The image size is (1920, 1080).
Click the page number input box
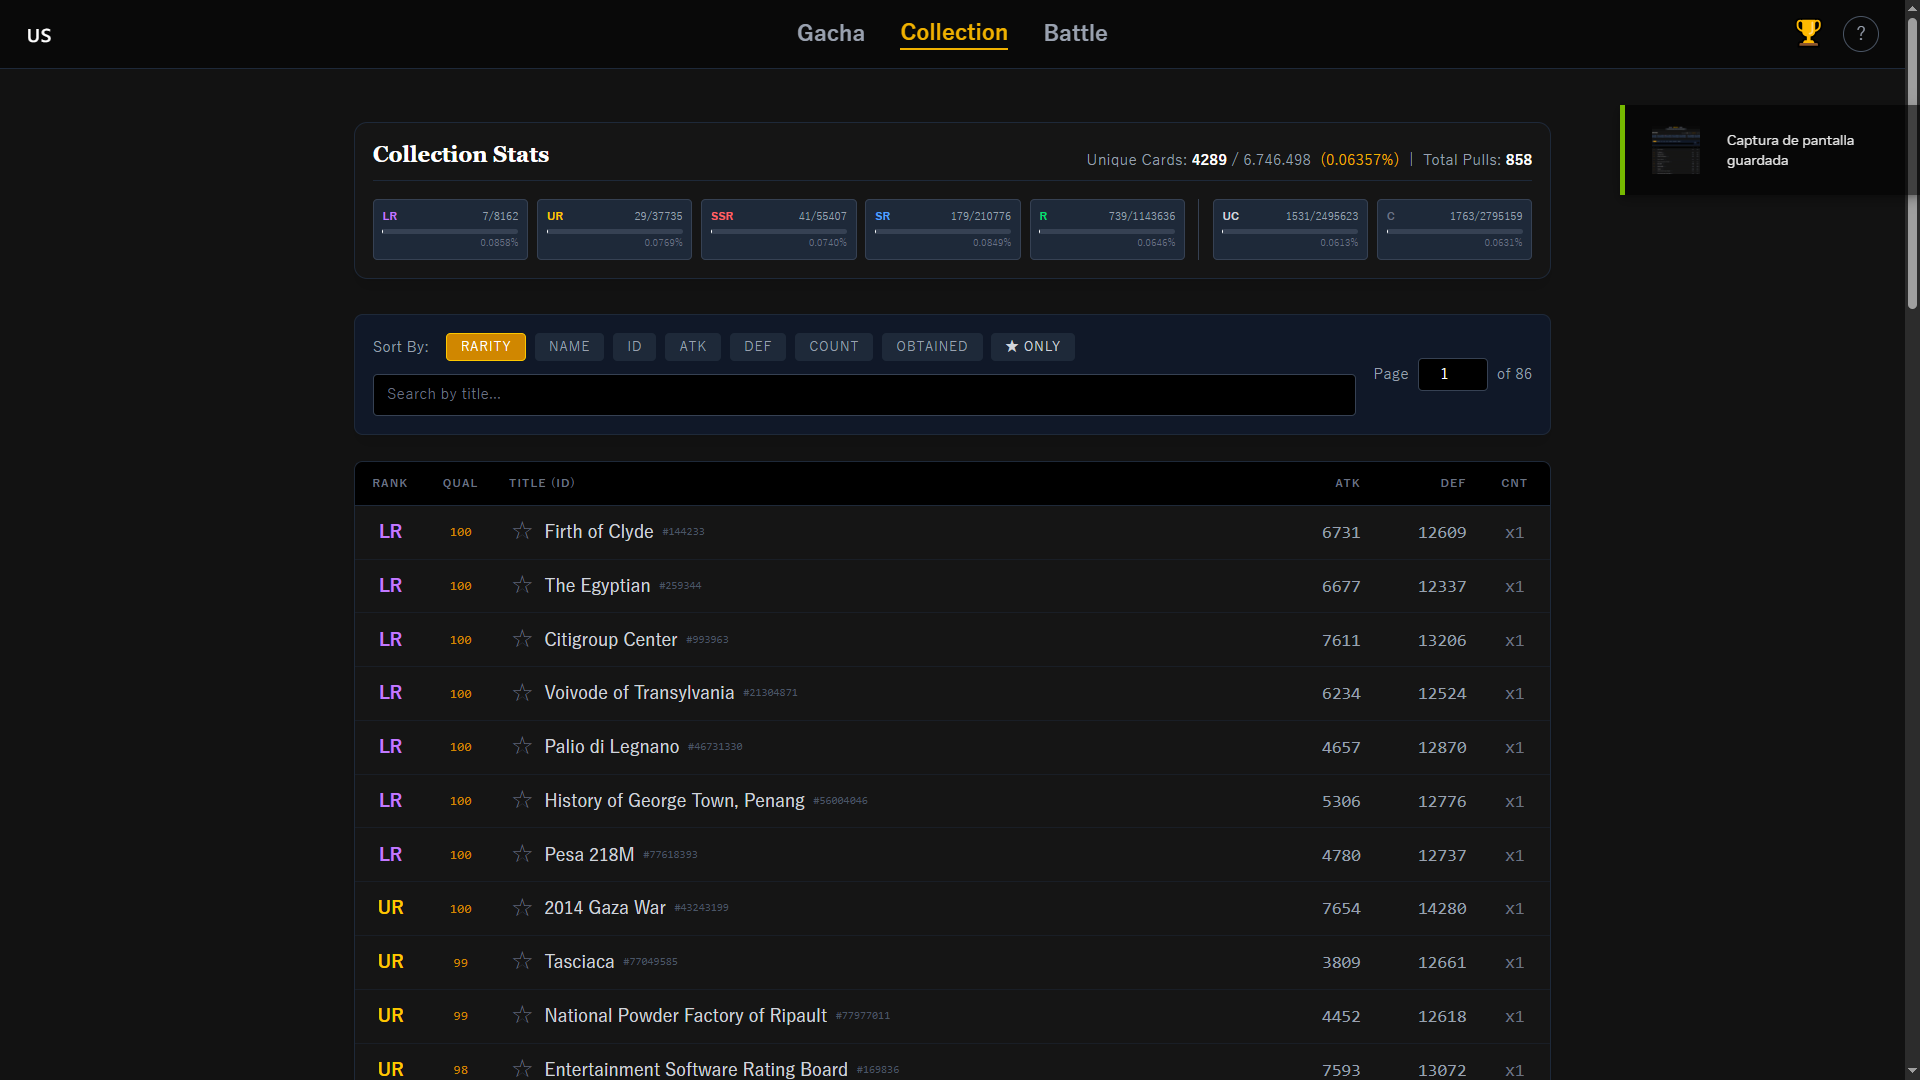click(x=1452, y=374)
